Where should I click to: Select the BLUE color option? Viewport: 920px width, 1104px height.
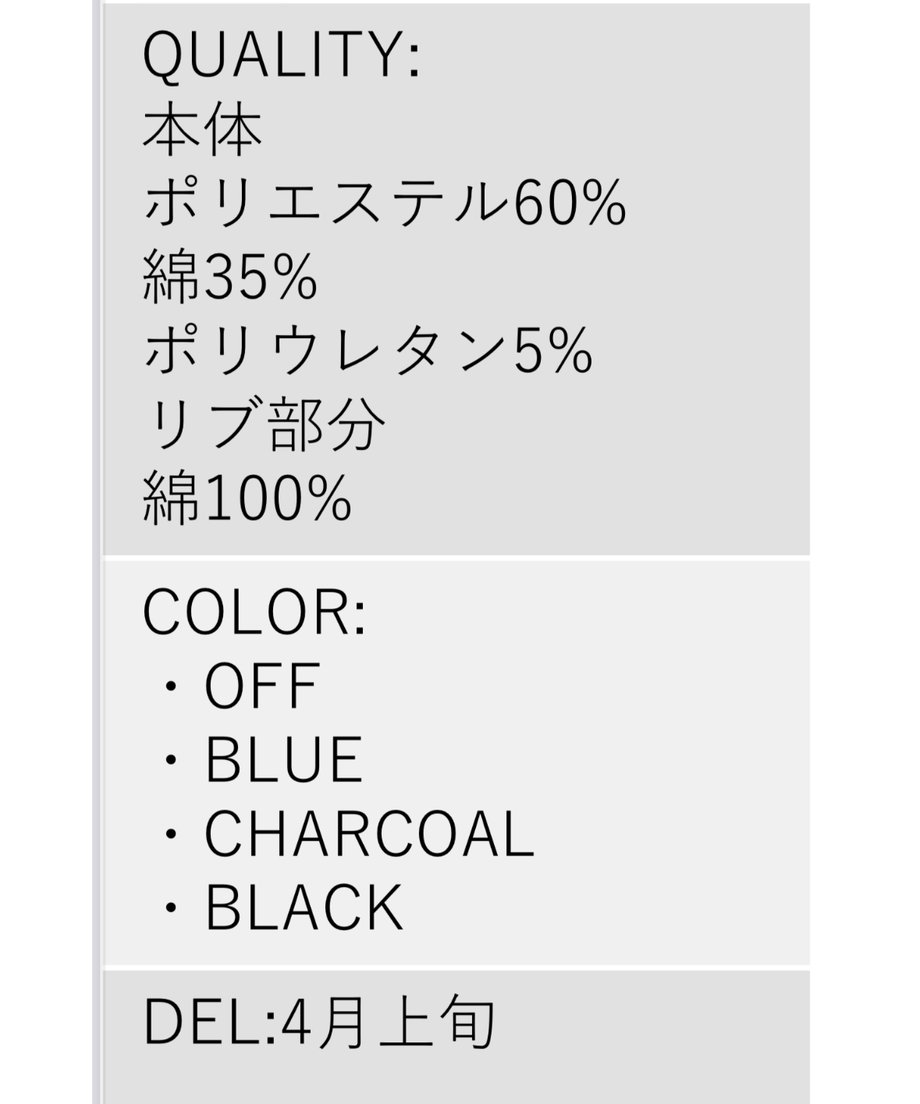[x=284, y=760]
